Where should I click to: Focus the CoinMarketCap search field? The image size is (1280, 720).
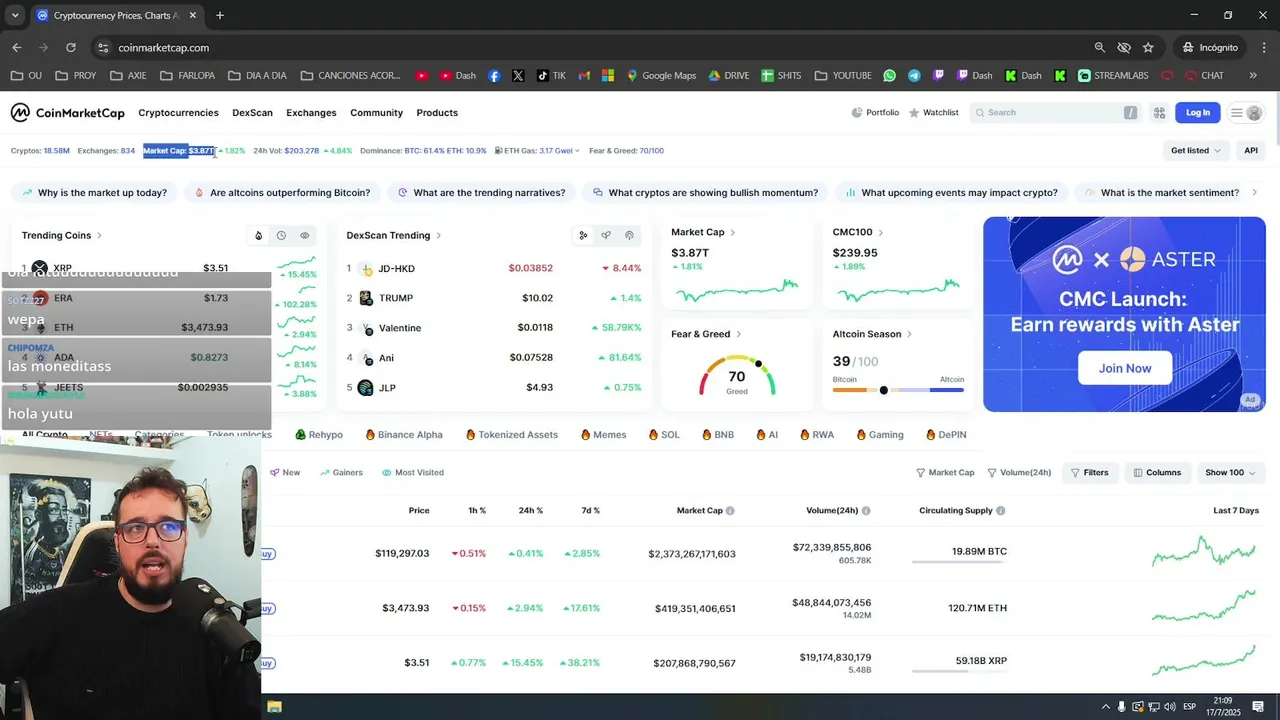click(x=1055, y=113)
